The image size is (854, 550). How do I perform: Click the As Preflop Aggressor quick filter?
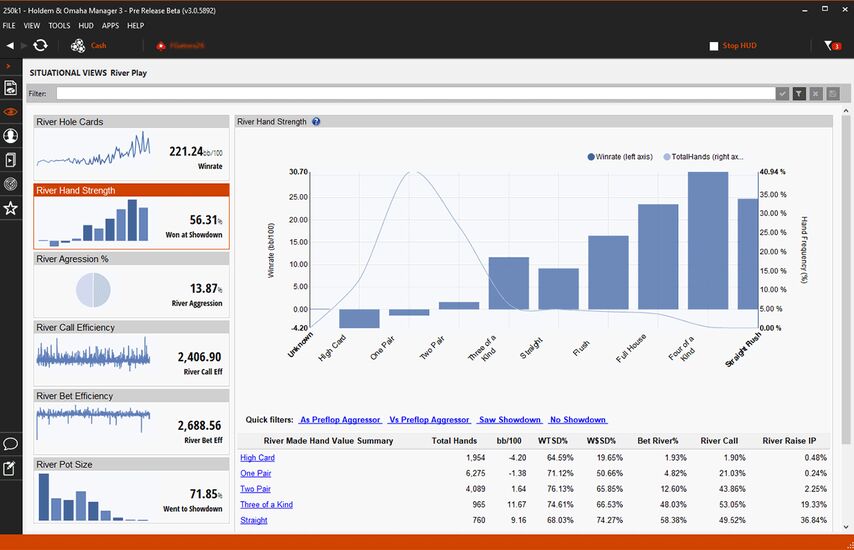click(340, 420)
